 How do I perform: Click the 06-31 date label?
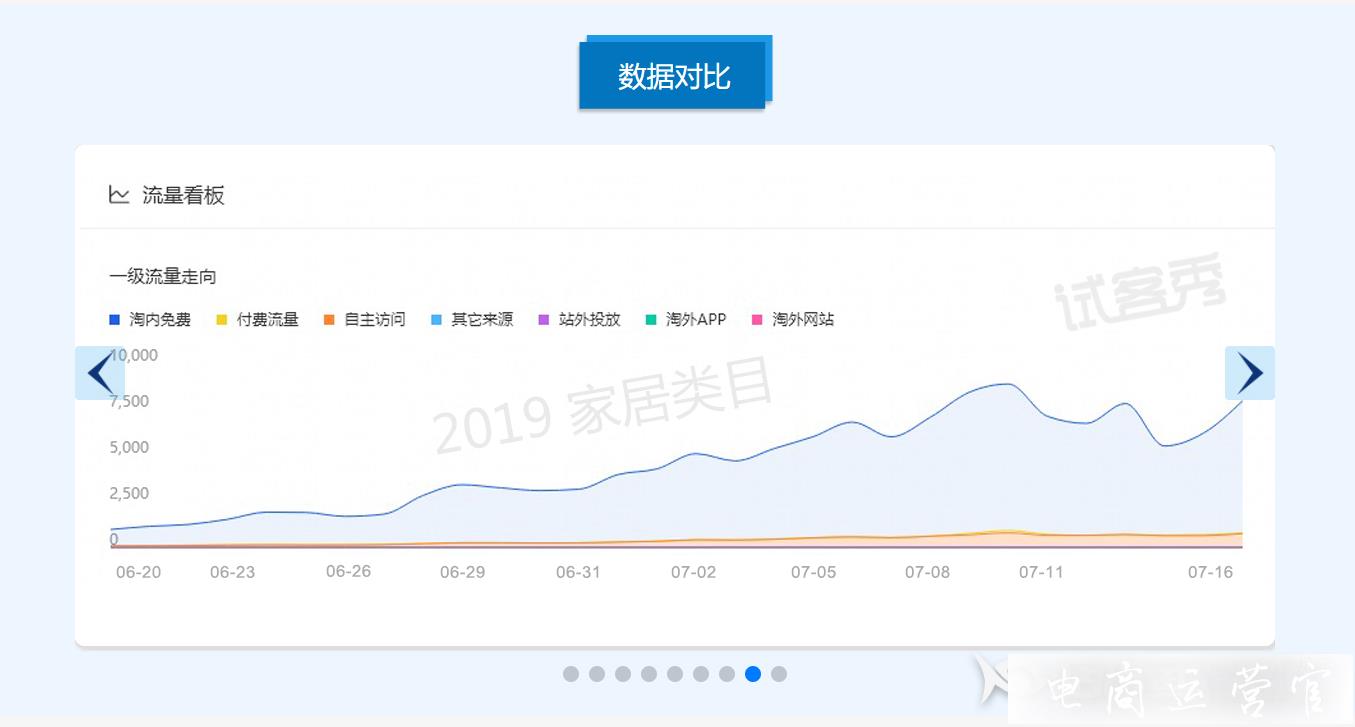click(x=578, y=572)
